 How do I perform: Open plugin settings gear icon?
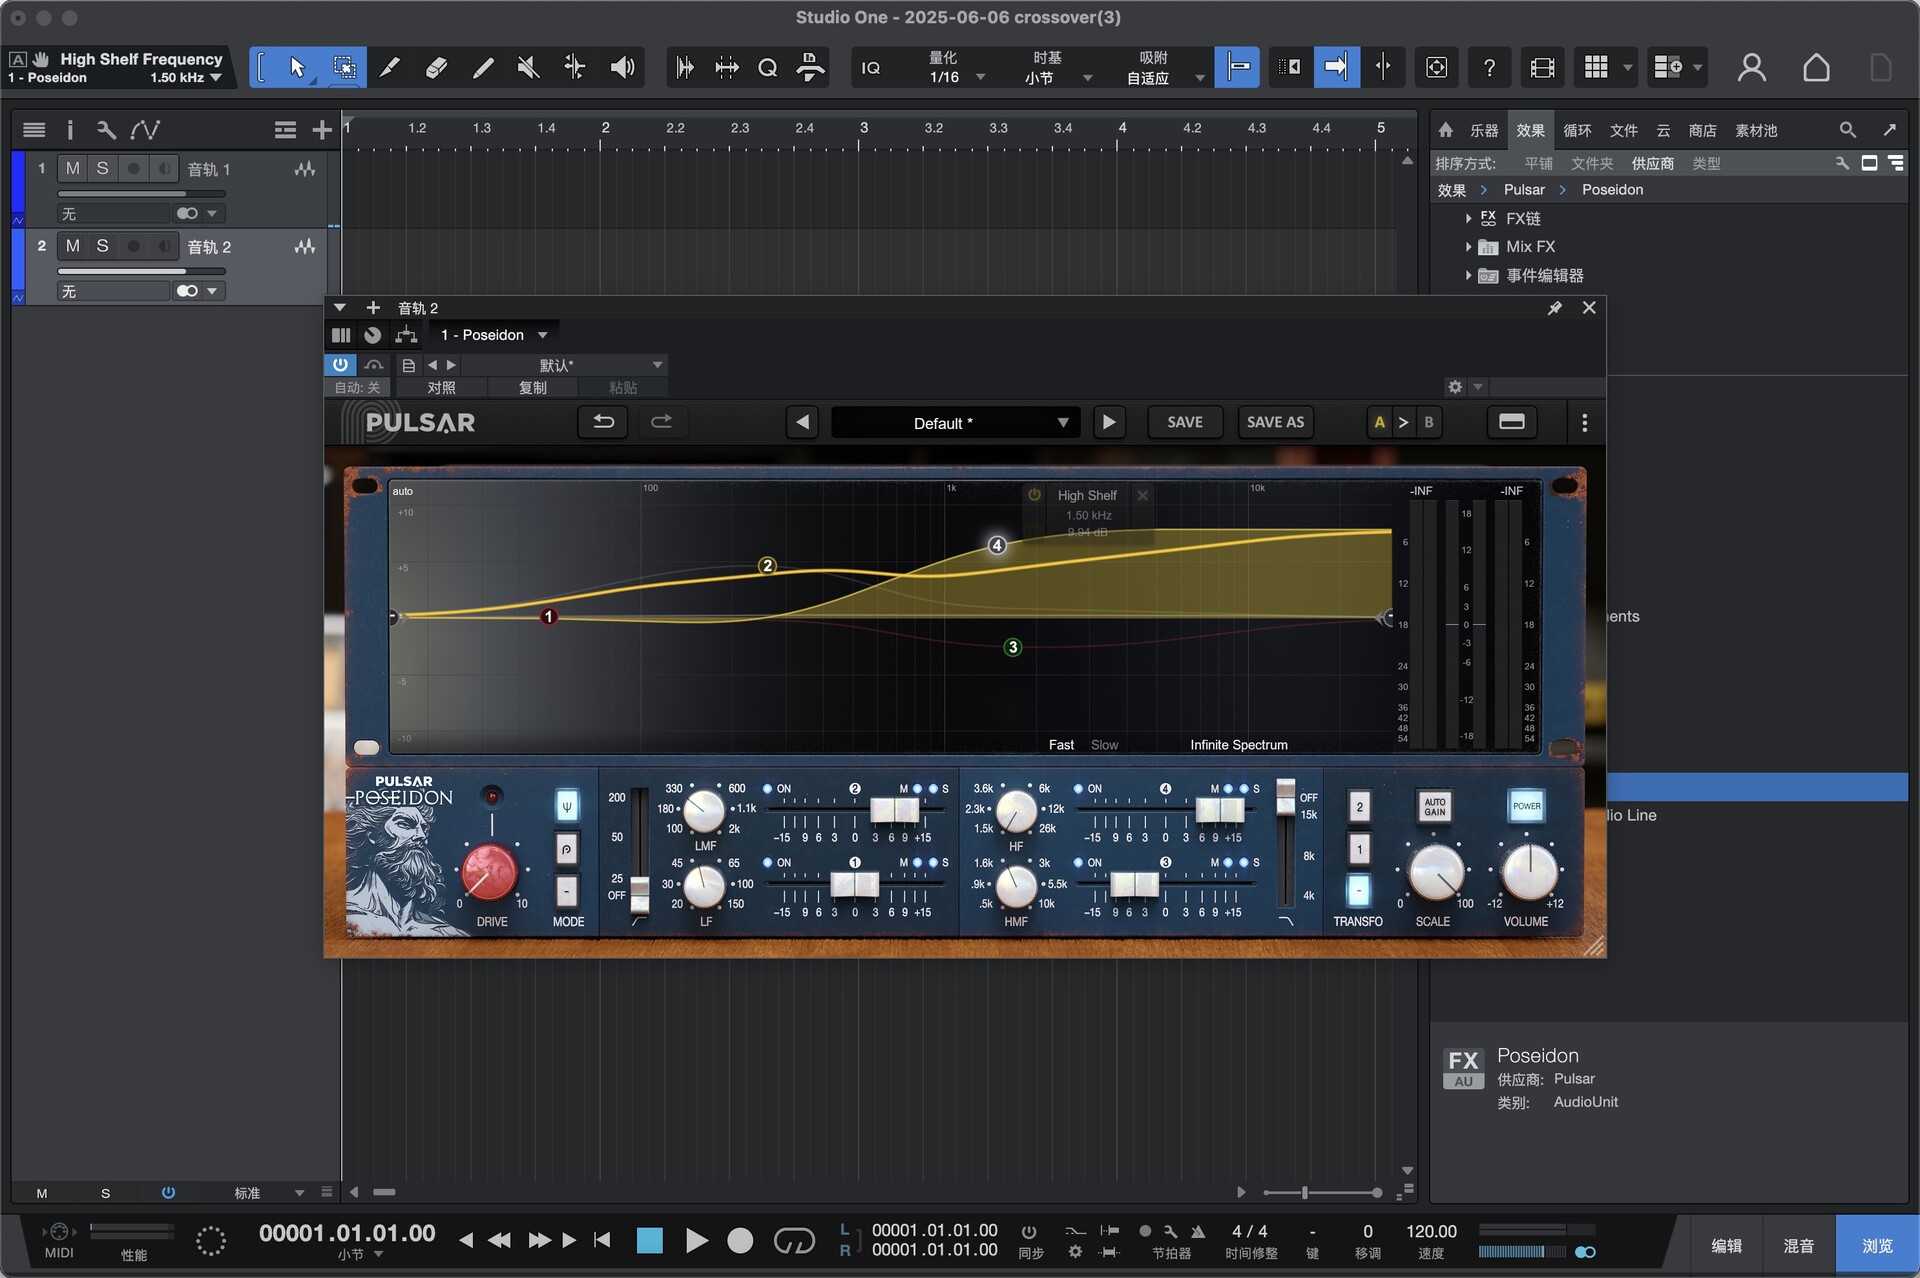[x=1455, y=387]
